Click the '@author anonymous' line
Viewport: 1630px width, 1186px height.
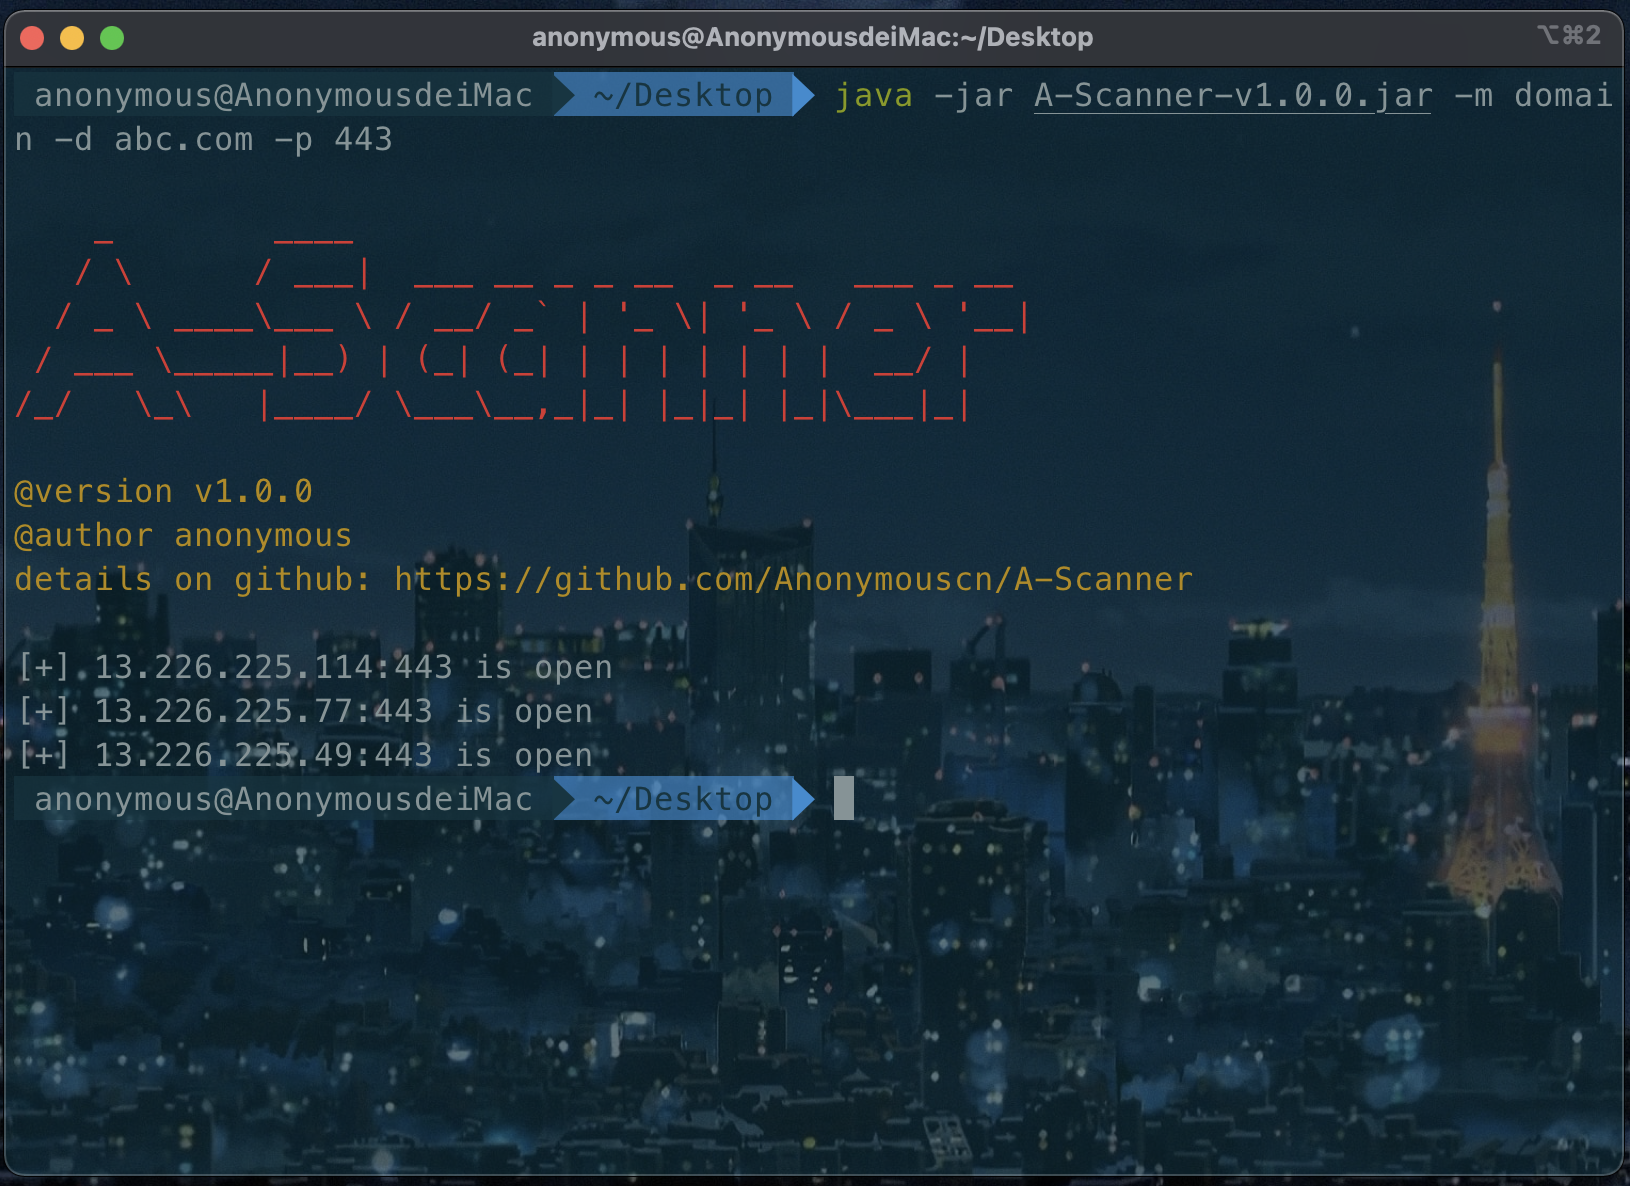click(x=183, y=536)
